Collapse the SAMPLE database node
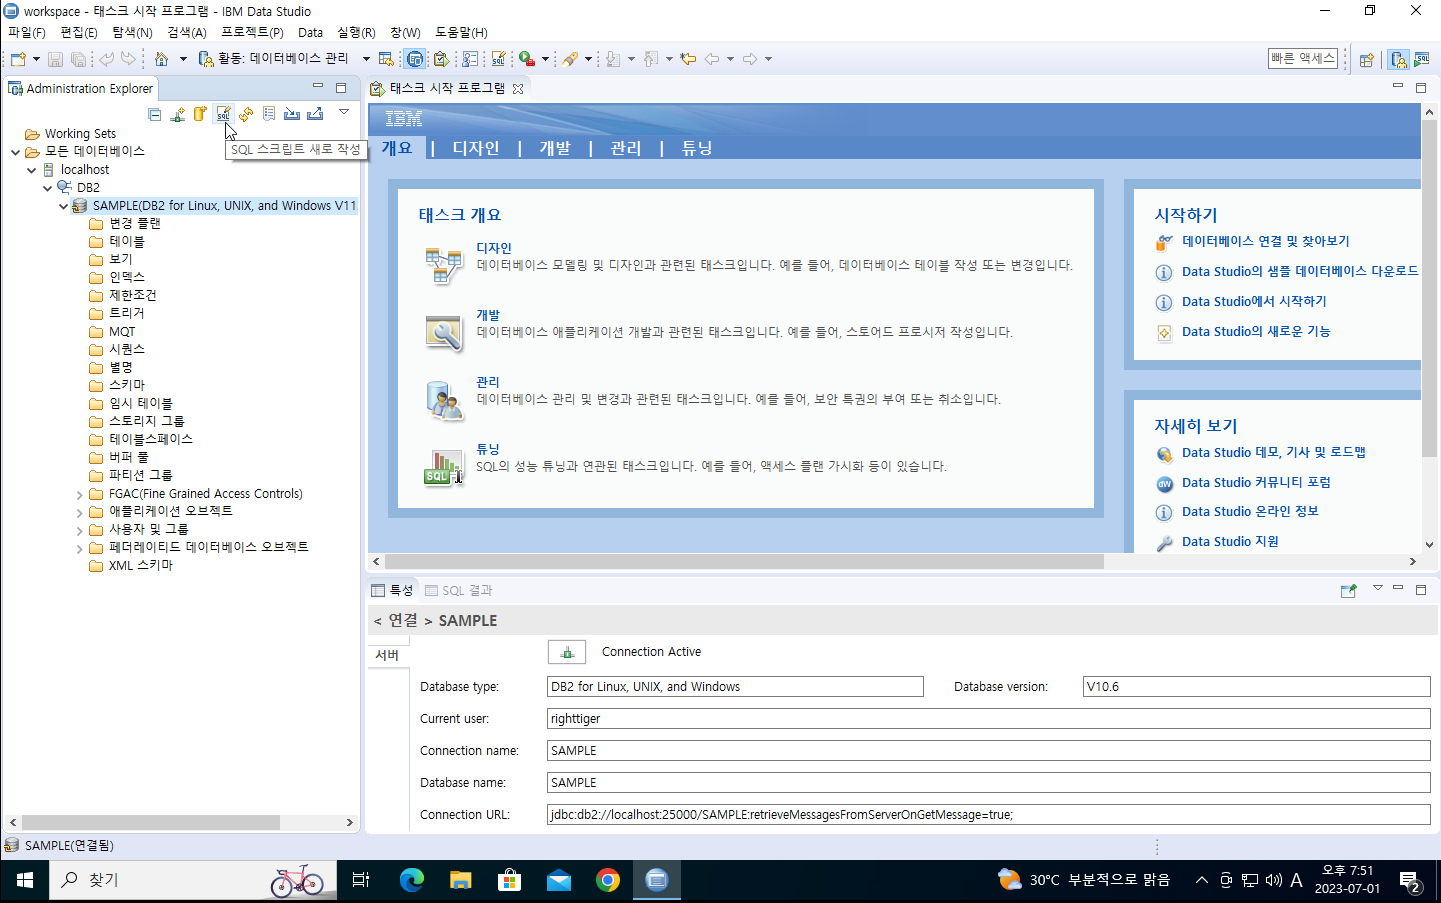 click(x=64, y=206)
